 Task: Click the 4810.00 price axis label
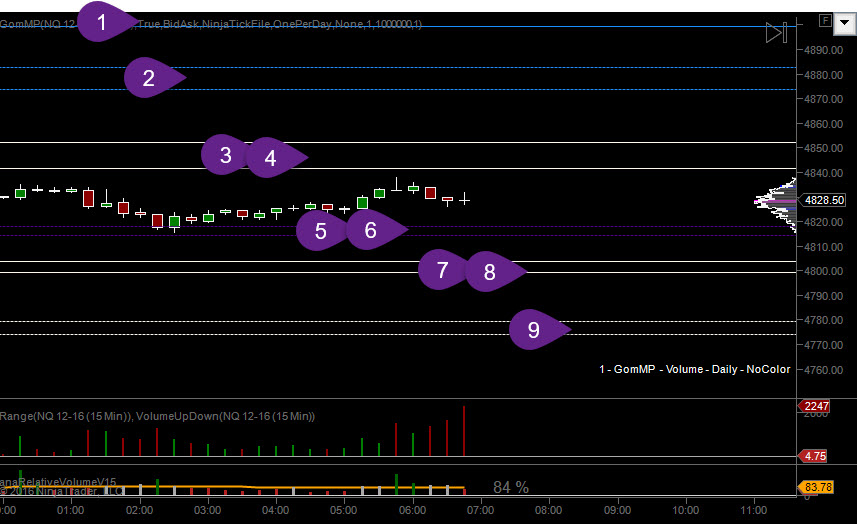(x=823, y=247)
